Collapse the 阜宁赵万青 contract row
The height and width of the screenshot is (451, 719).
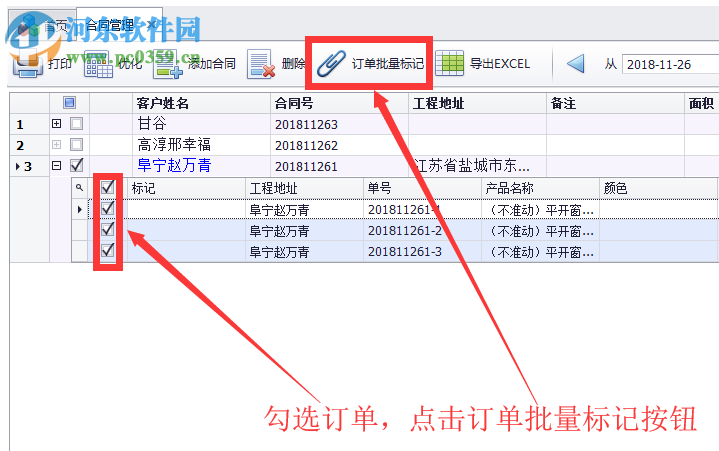56,165
